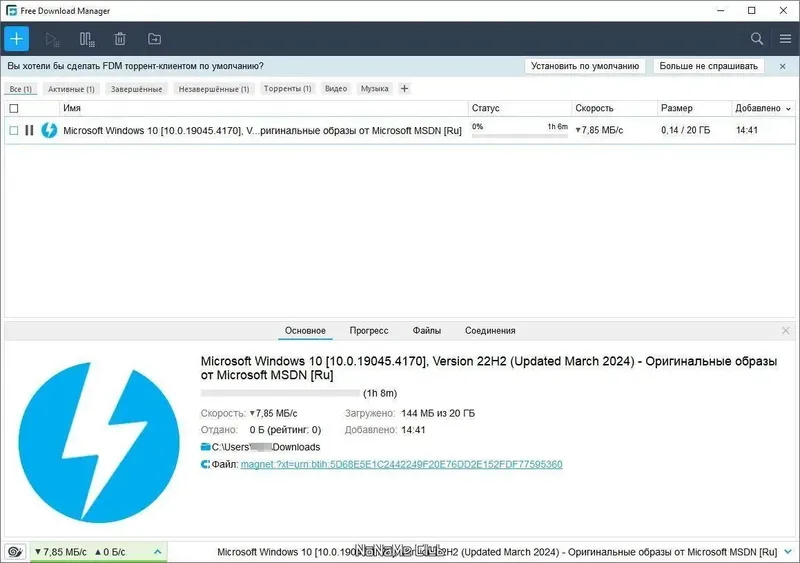Toggle snail mode icon in the status bar
Viewport: 800px width, 563px height.
point(15,552)
